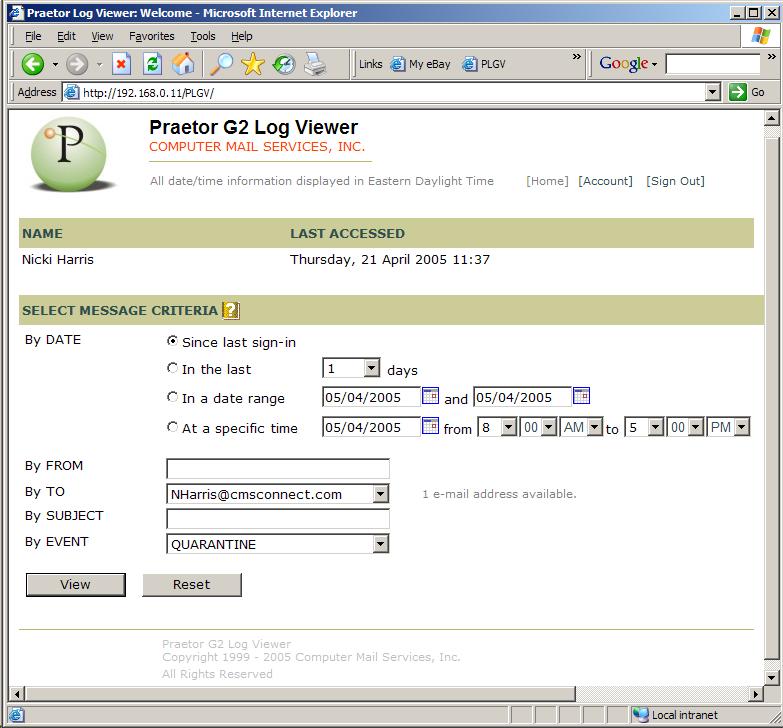Click the Stop loading icon
Image resolution: width=783 pixels, height=728 pixels.
click(121, 64)
